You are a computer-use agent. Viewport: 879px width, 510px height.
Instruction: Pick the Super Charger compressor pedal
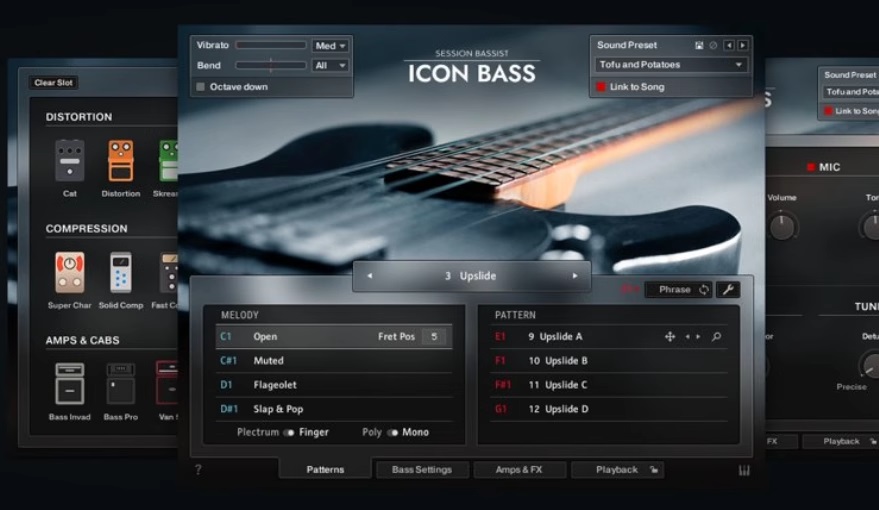(x=70, y=273)
